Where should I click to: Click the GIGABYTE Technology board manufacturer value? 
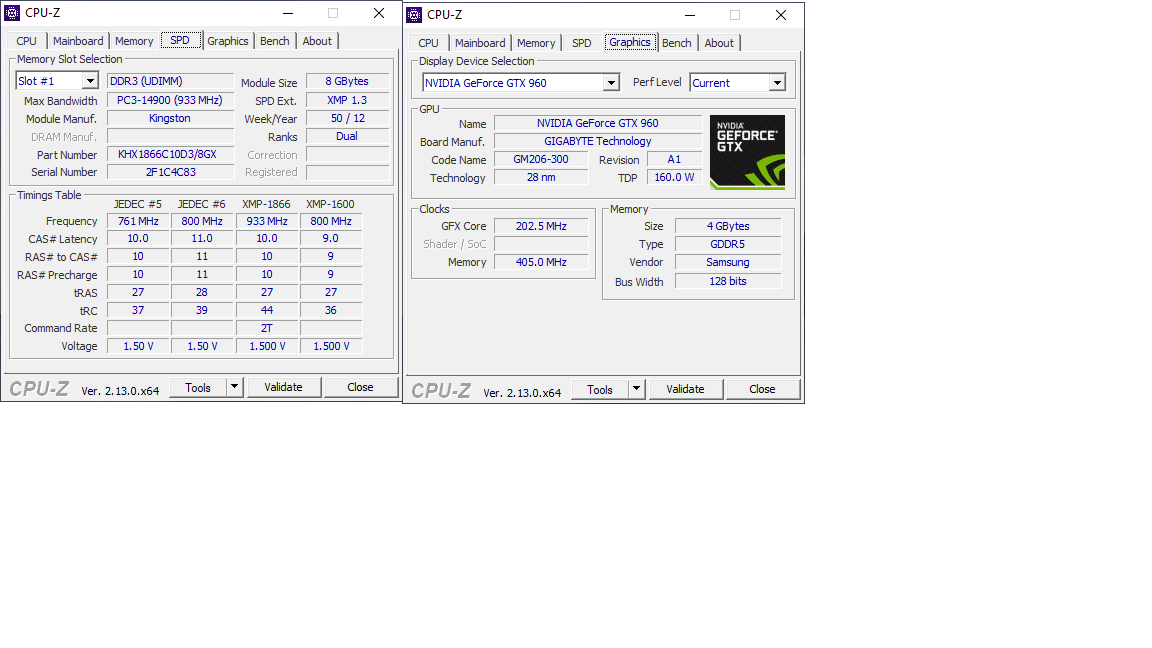[x=597, y=141]
